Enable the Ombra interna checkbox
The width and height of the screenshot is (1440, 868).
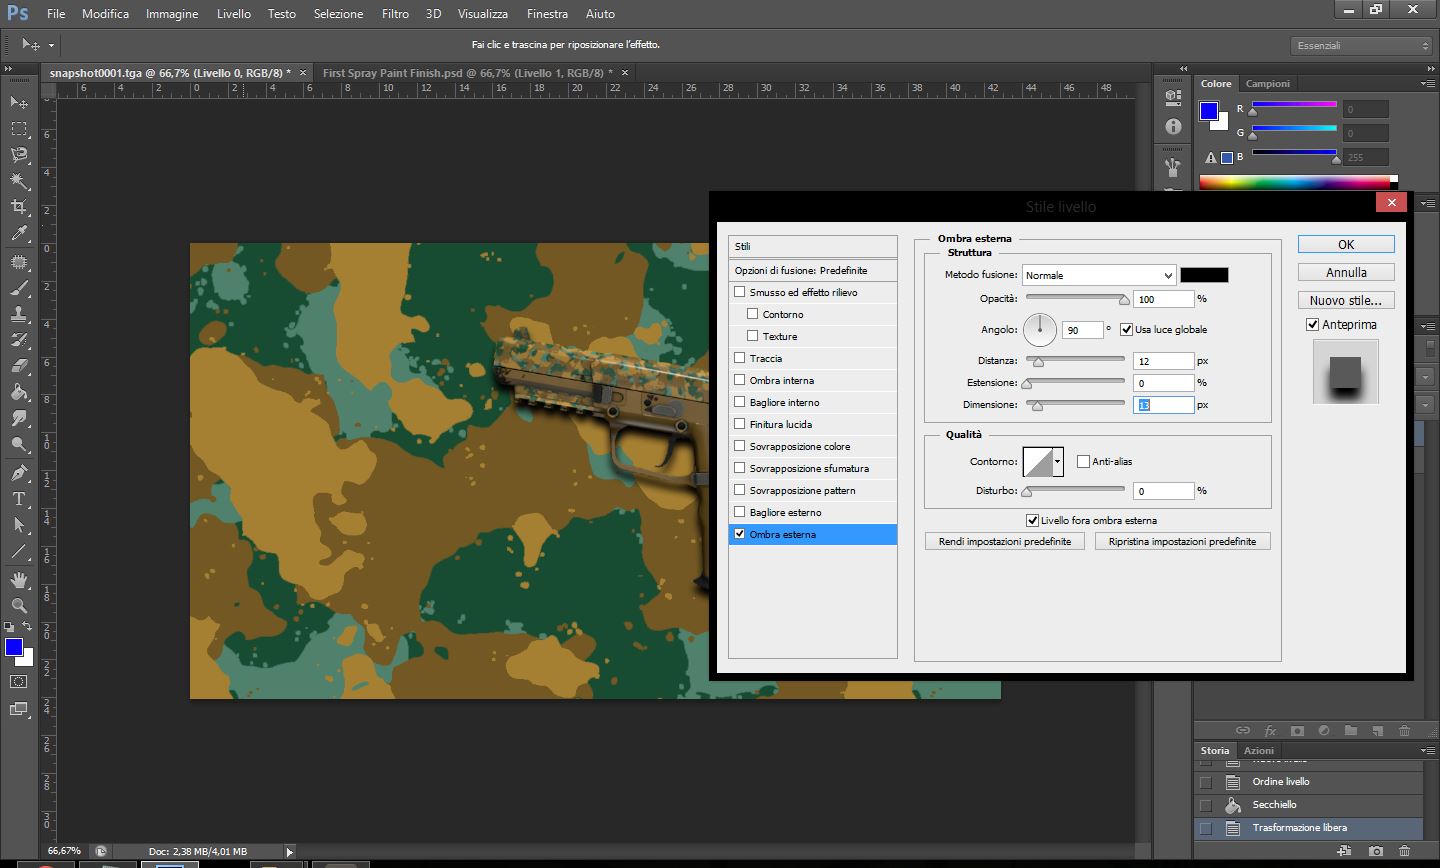(740, 380)
